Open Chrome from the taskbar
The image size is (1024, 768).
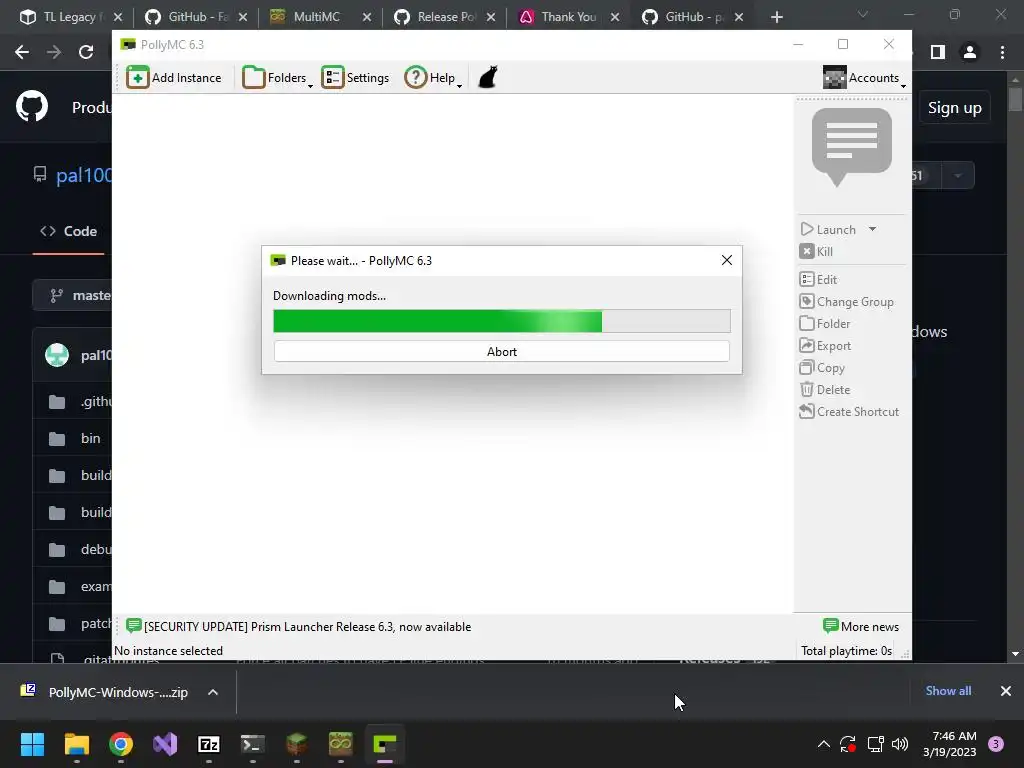coord(121,744)
